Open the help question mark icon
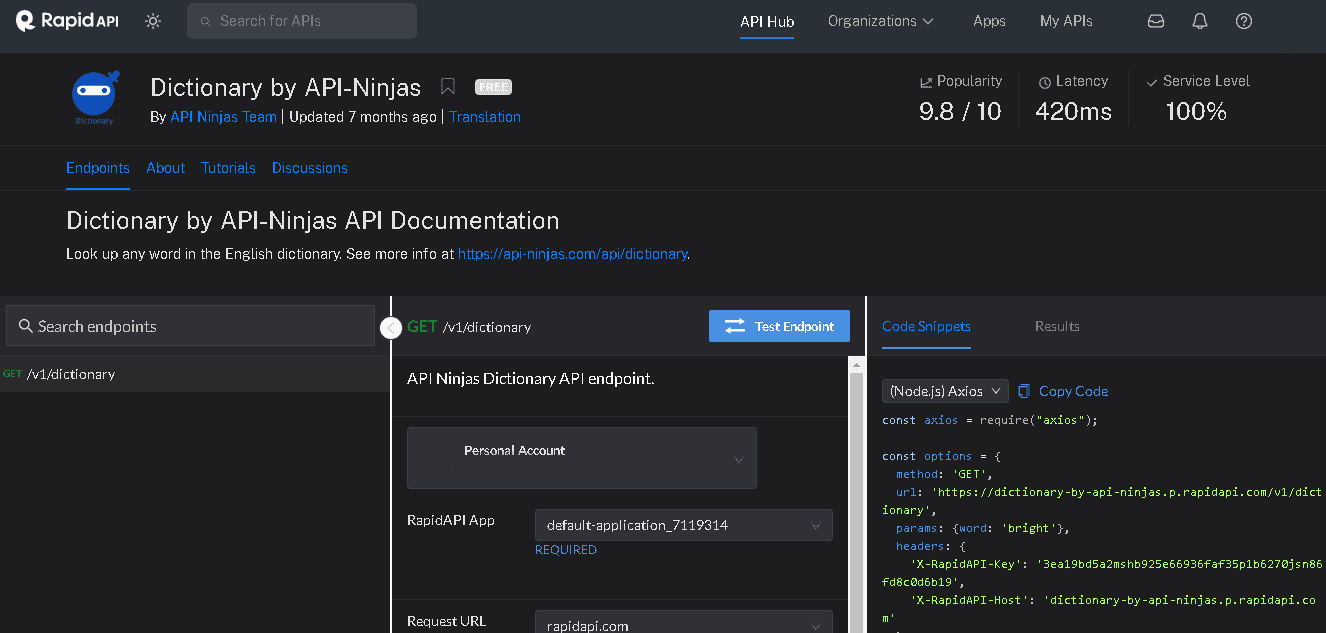This screenshot has width=1326, height=633. coord(1244,21)
